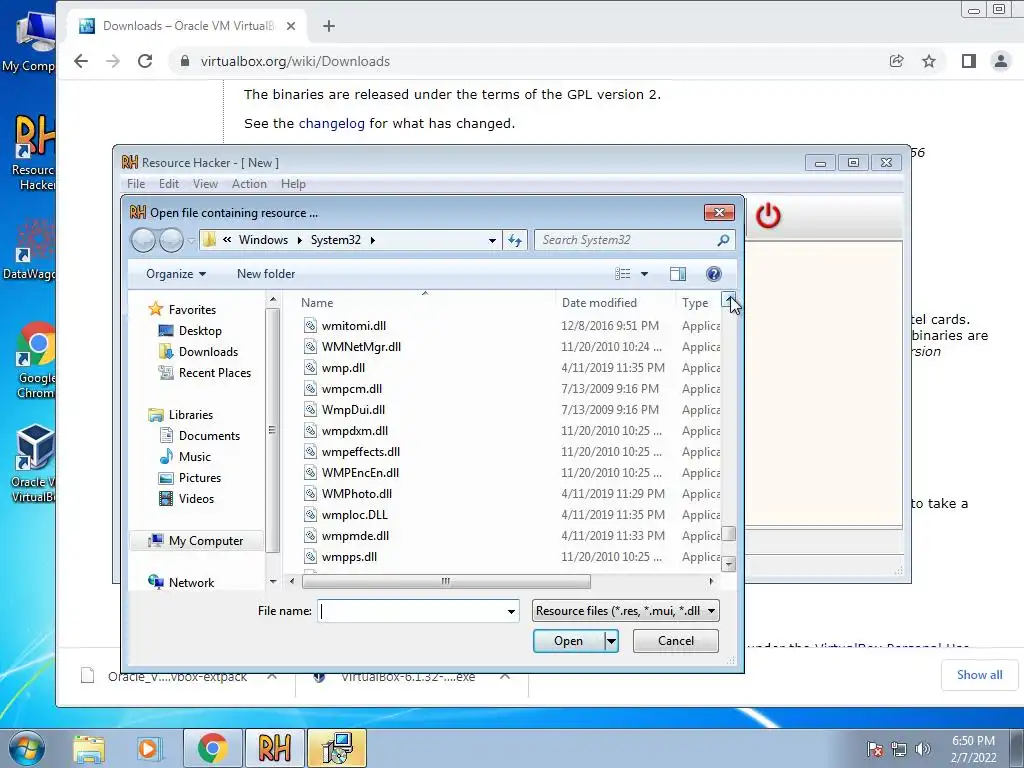
Task: Click Show all downloads button
Action: click(979, 675)
